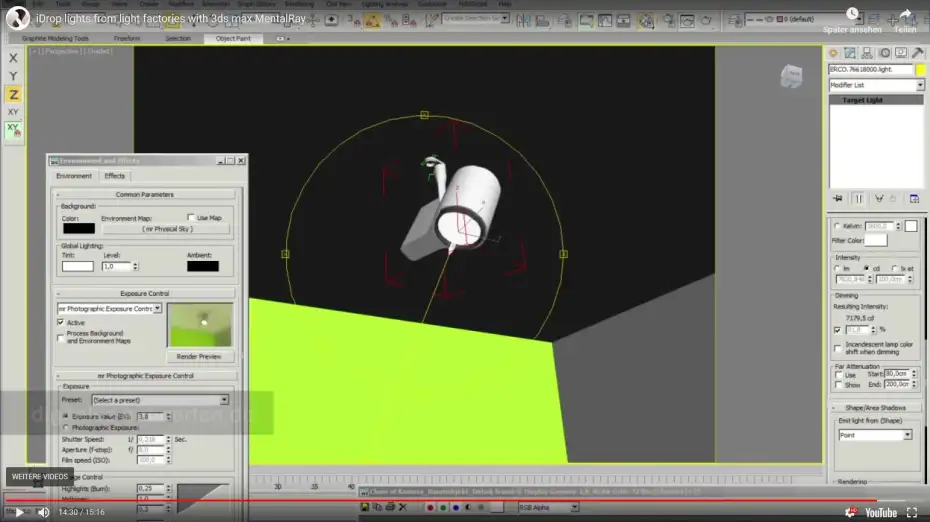Collapse the Common Parameters rollout
This screenshot has height=522, width=930.
tap(145, 195)
